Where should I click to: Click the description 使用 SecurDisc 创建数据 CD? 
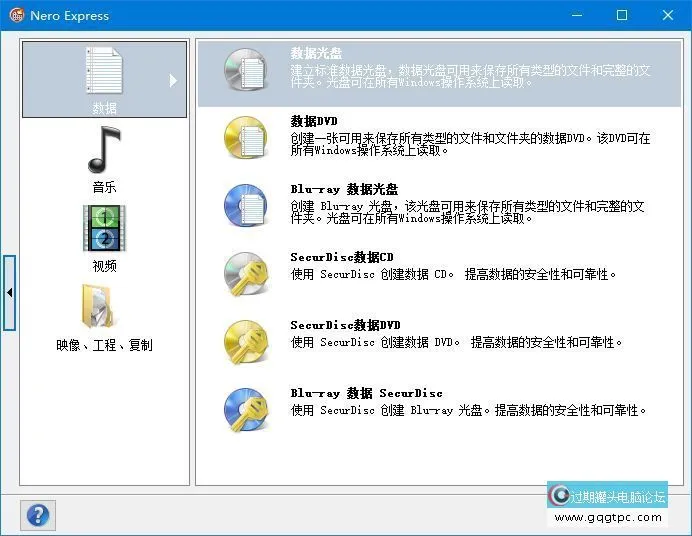tap(453, 274)
